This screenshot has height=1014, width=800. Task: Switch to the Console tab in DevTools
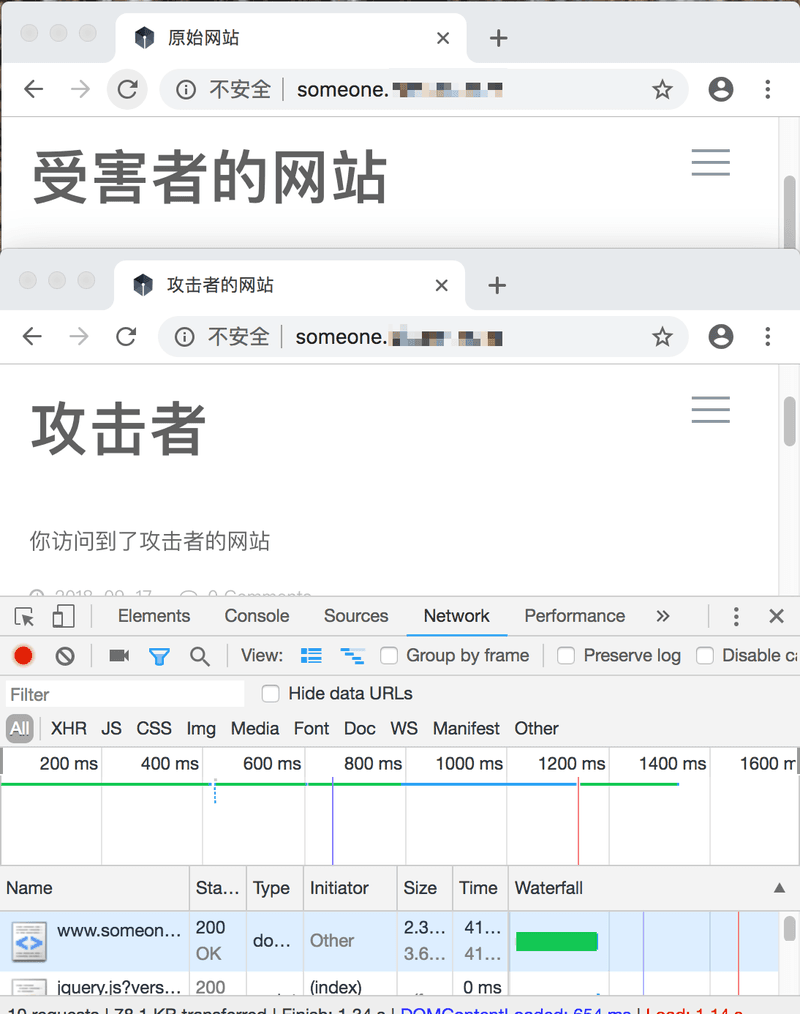click(257, 616)
